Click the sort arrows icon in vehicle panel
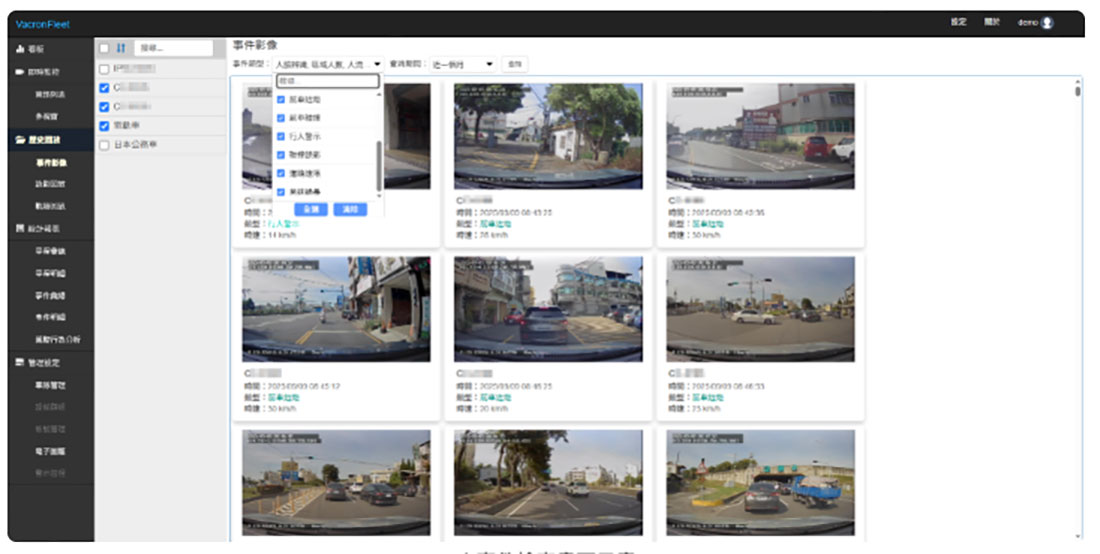Screen dimensions: 1100x554 [x=121, y=48]
